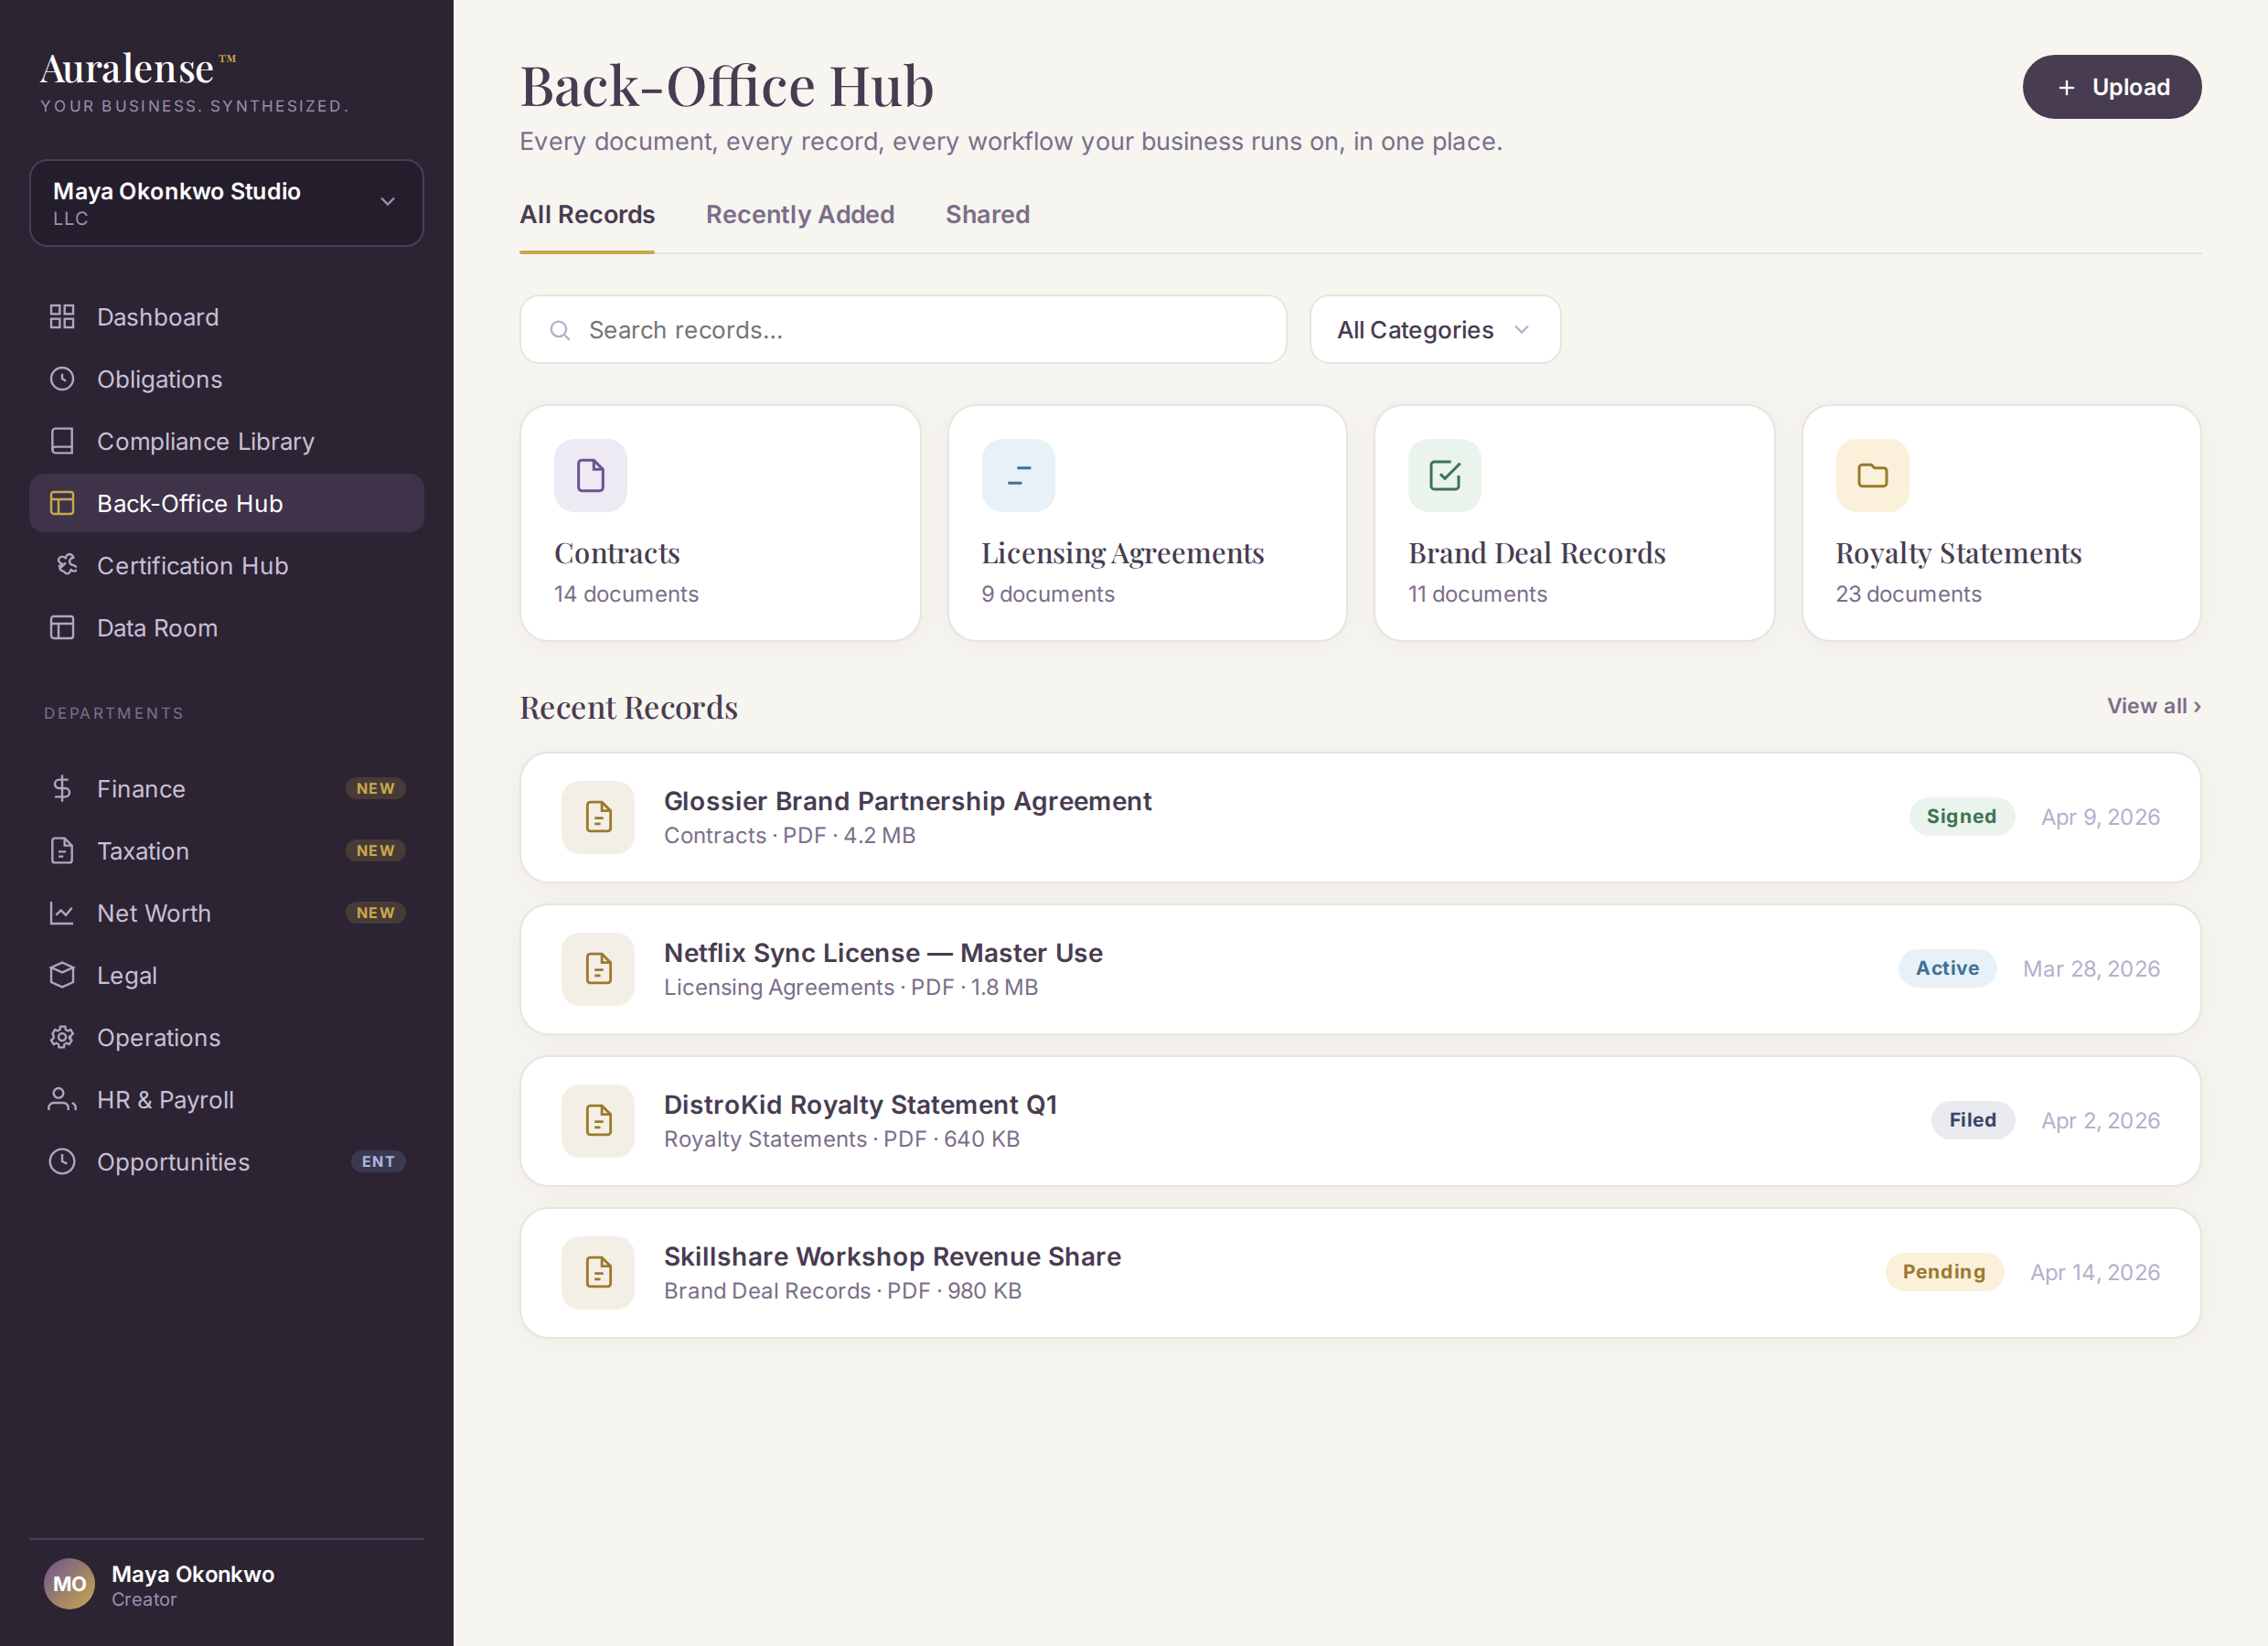Open the Glossier Brand Partnership Agreement record
Viewport: 2268px width, 1646px height.
(1360, 817)
